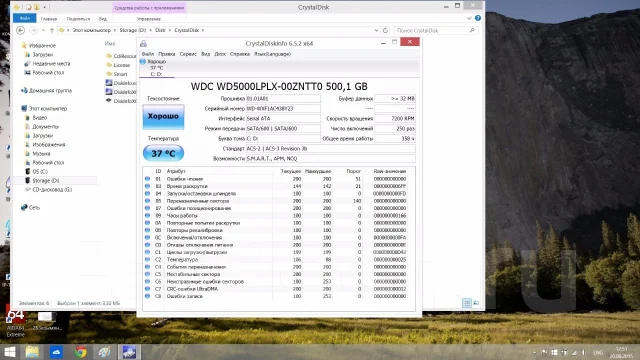Expand breadcrumb arrow after Distr
Screen dimensions: 640x360
tap(169, 30)
